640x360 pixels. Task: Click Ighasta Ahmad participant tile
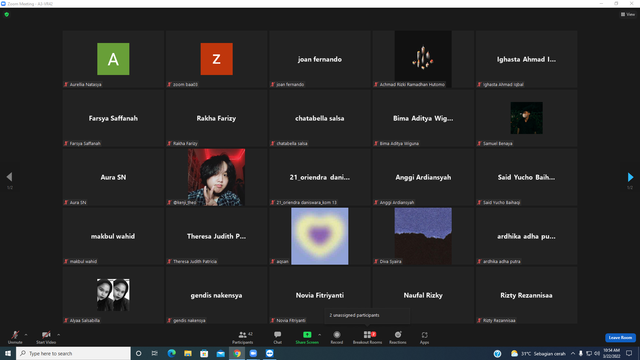click(x=526, y=59)
